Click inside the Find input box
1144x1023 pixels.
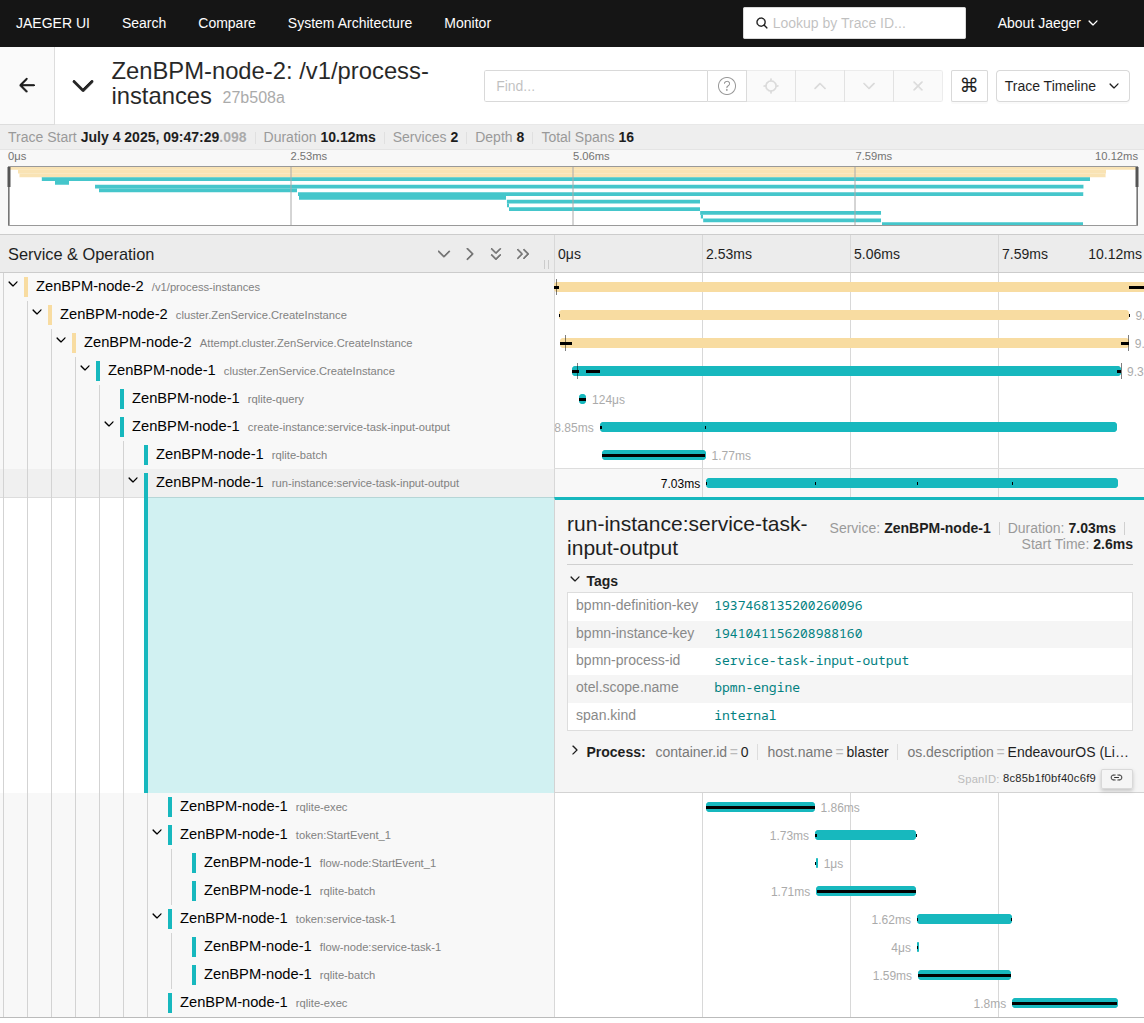[595, 86]
